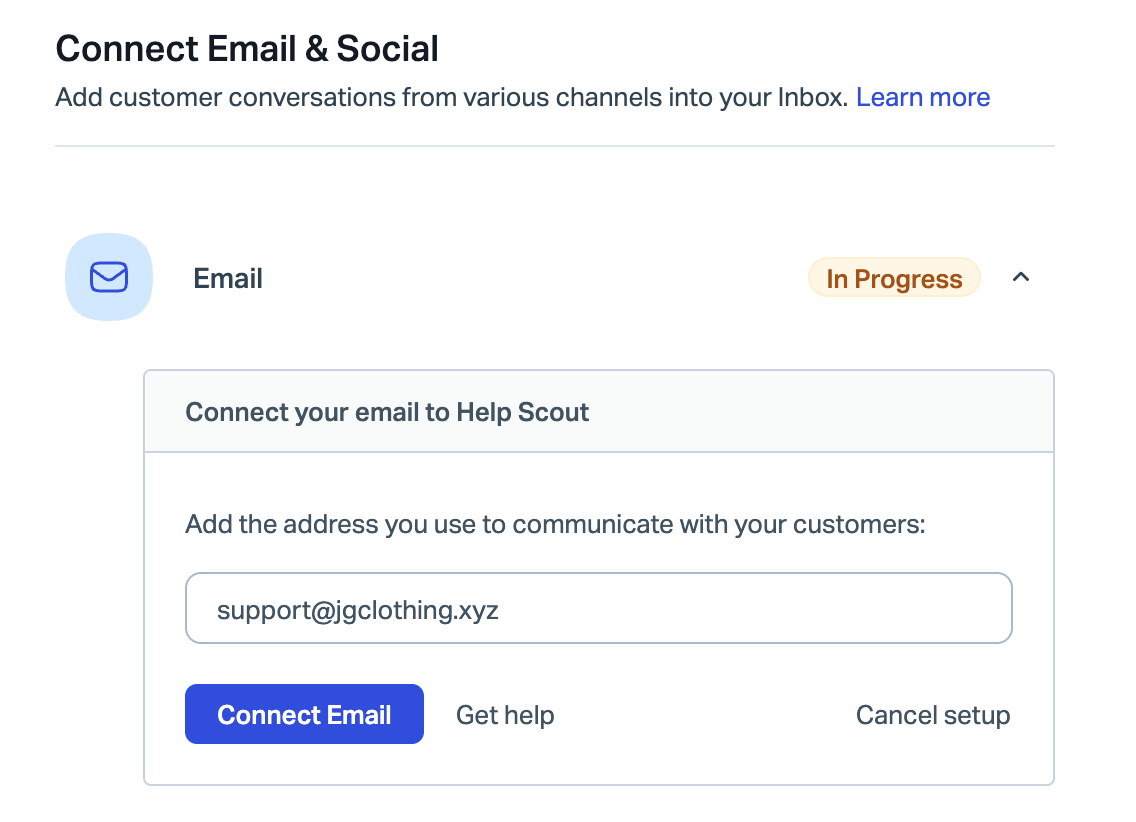
Task: Collapse the Email section with the chevron
Action: click(1020, 278)
